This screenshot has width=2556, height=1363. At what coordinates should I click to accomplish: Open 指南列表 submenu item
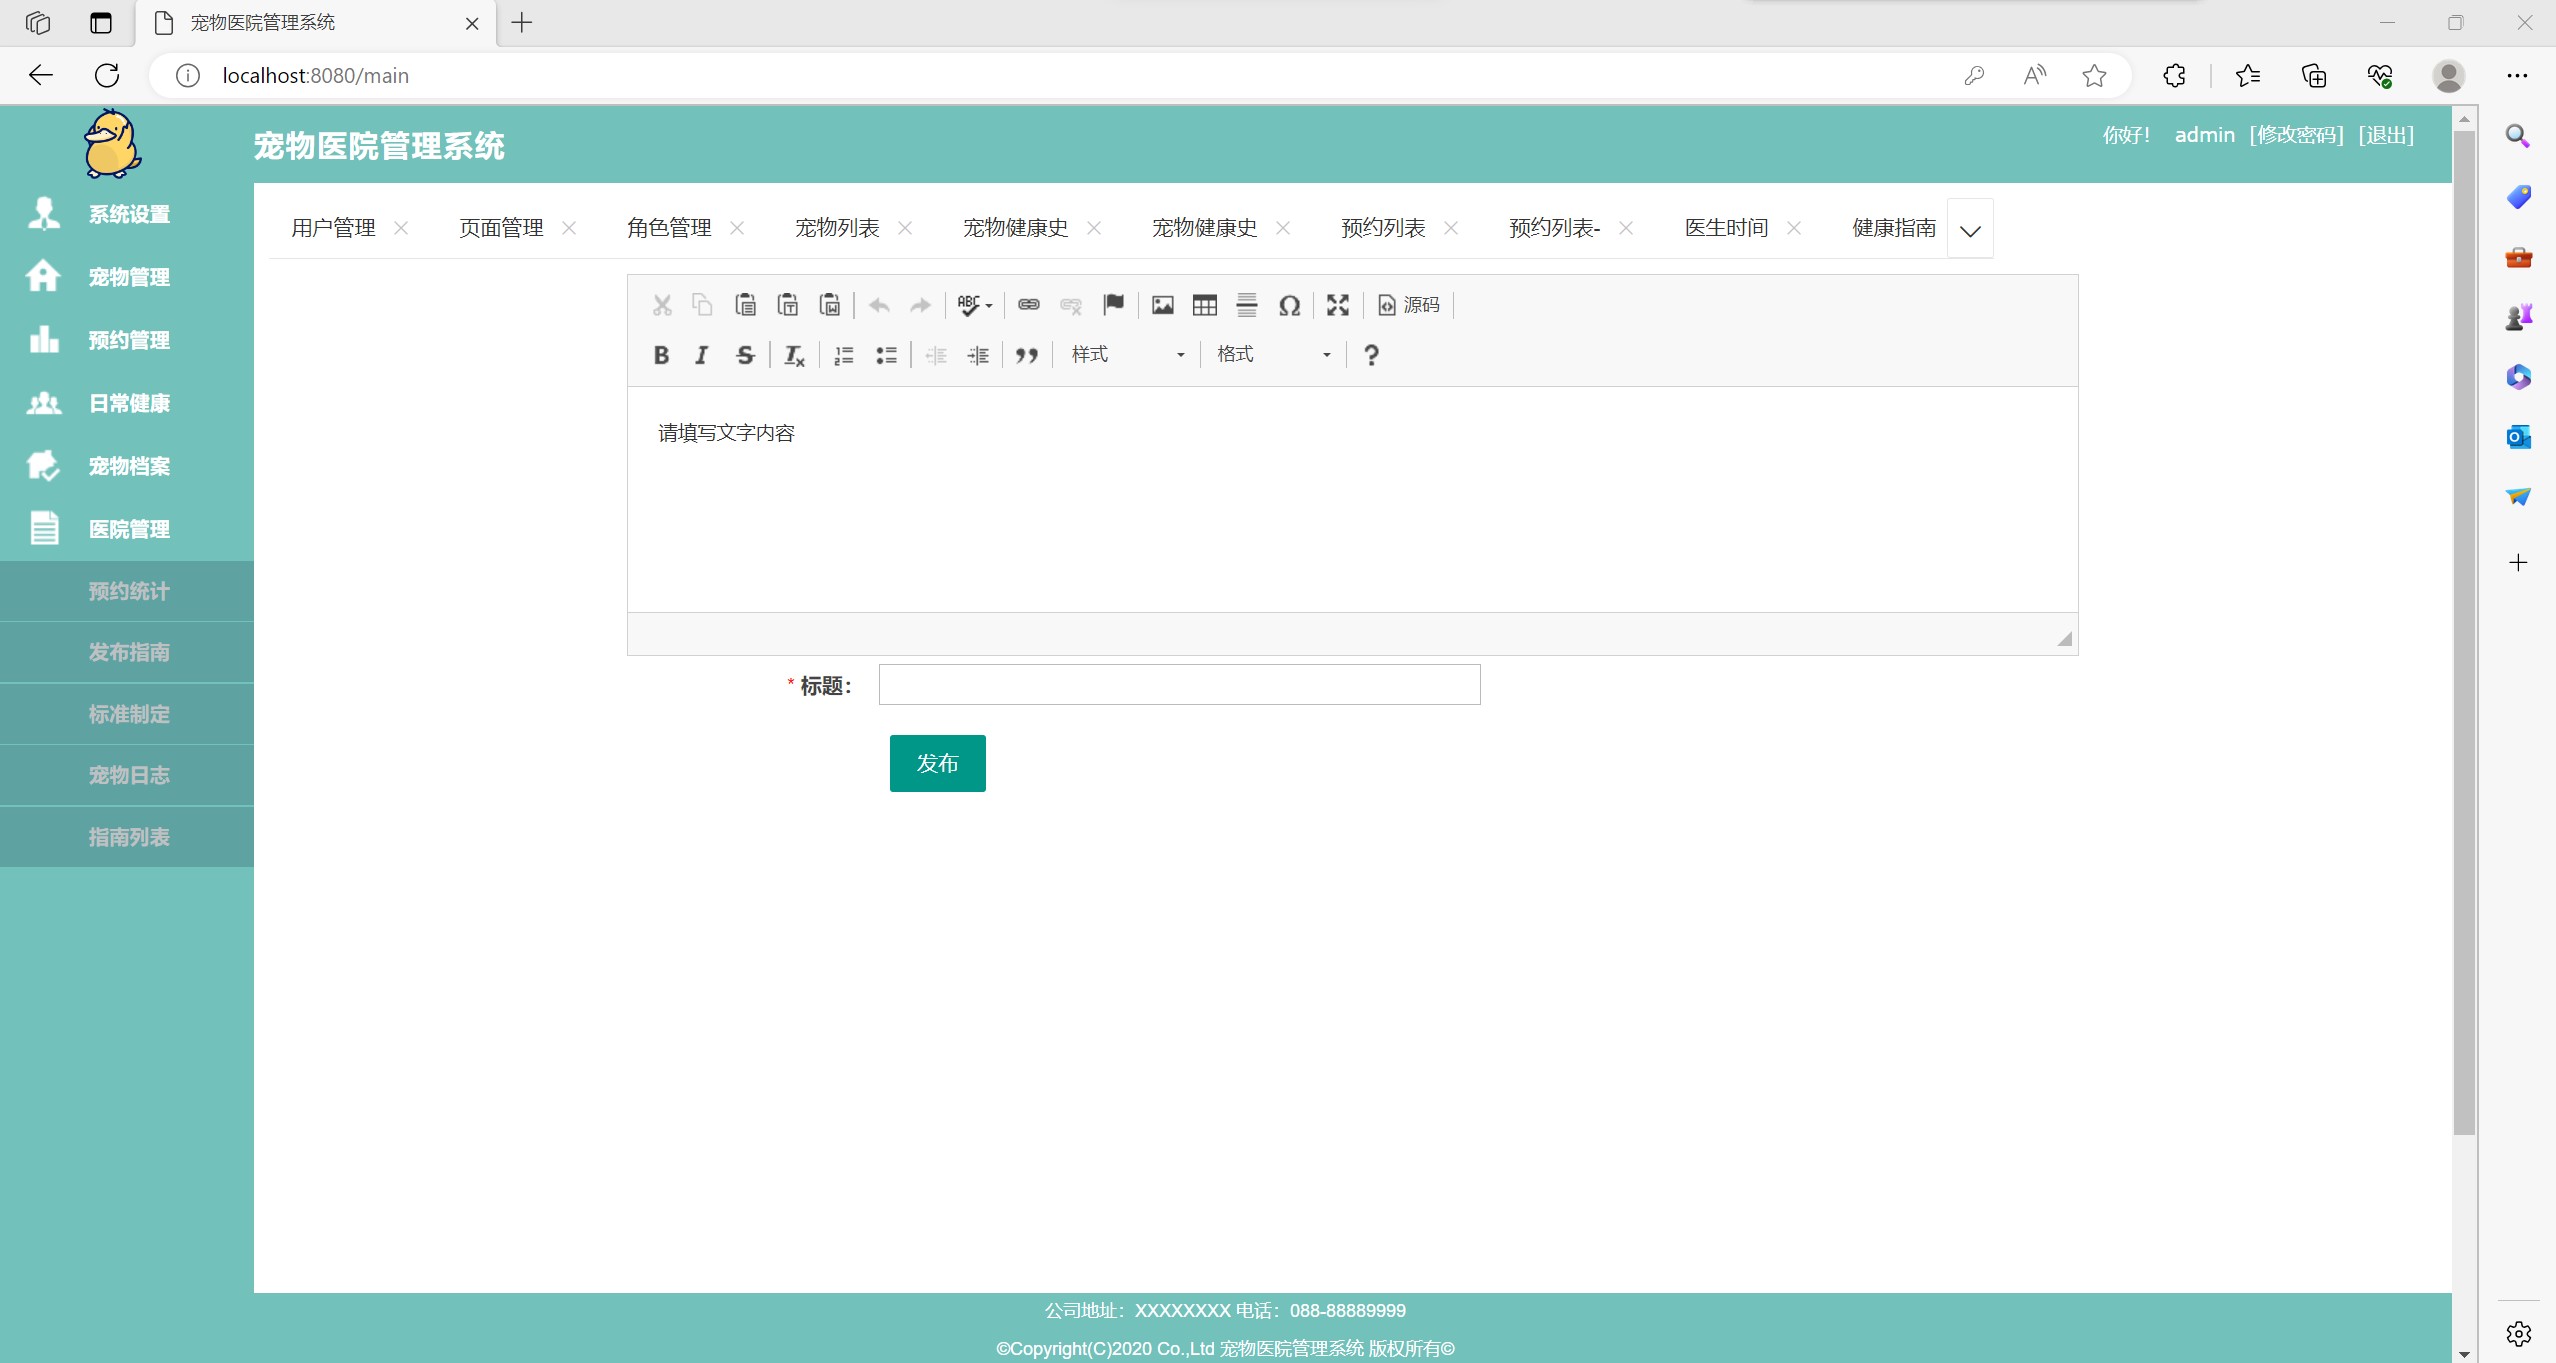pos(127,837)
